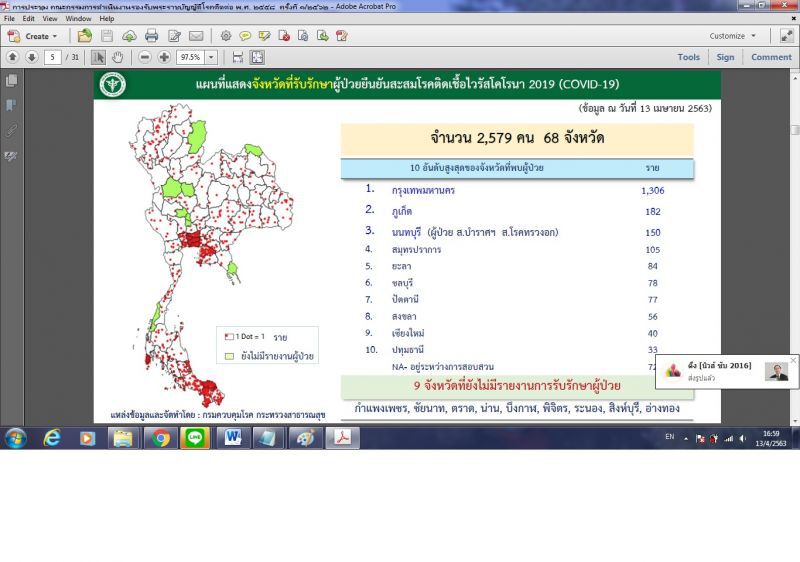Screen dimensions: 800x562
Task: Open the Customize toolbar dropdown
Action: [732, 36]
